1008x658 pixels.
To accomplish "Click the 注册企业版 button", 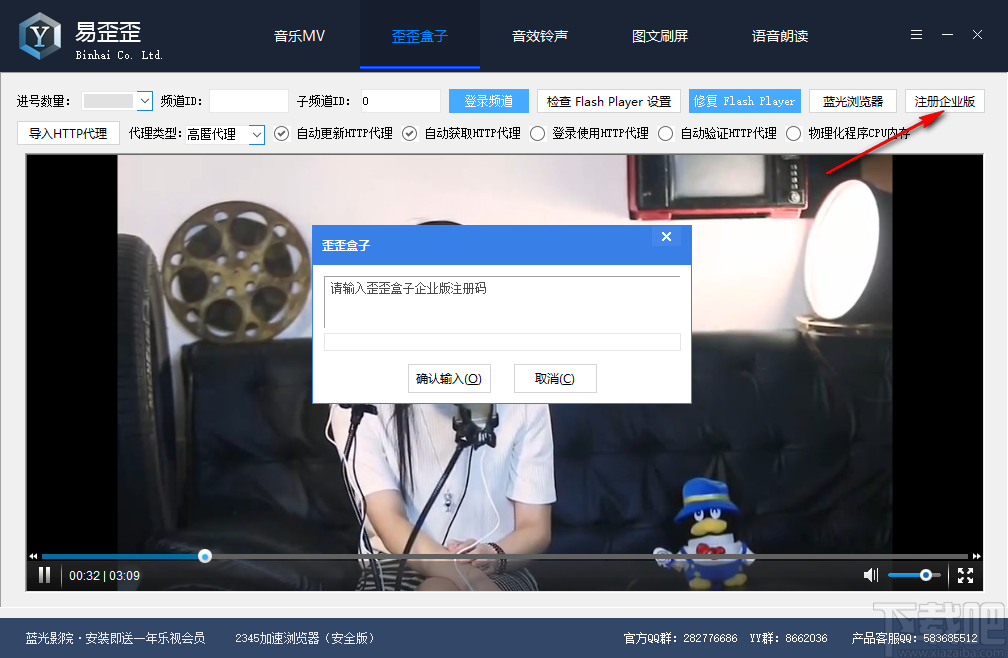I will (944, 101).
